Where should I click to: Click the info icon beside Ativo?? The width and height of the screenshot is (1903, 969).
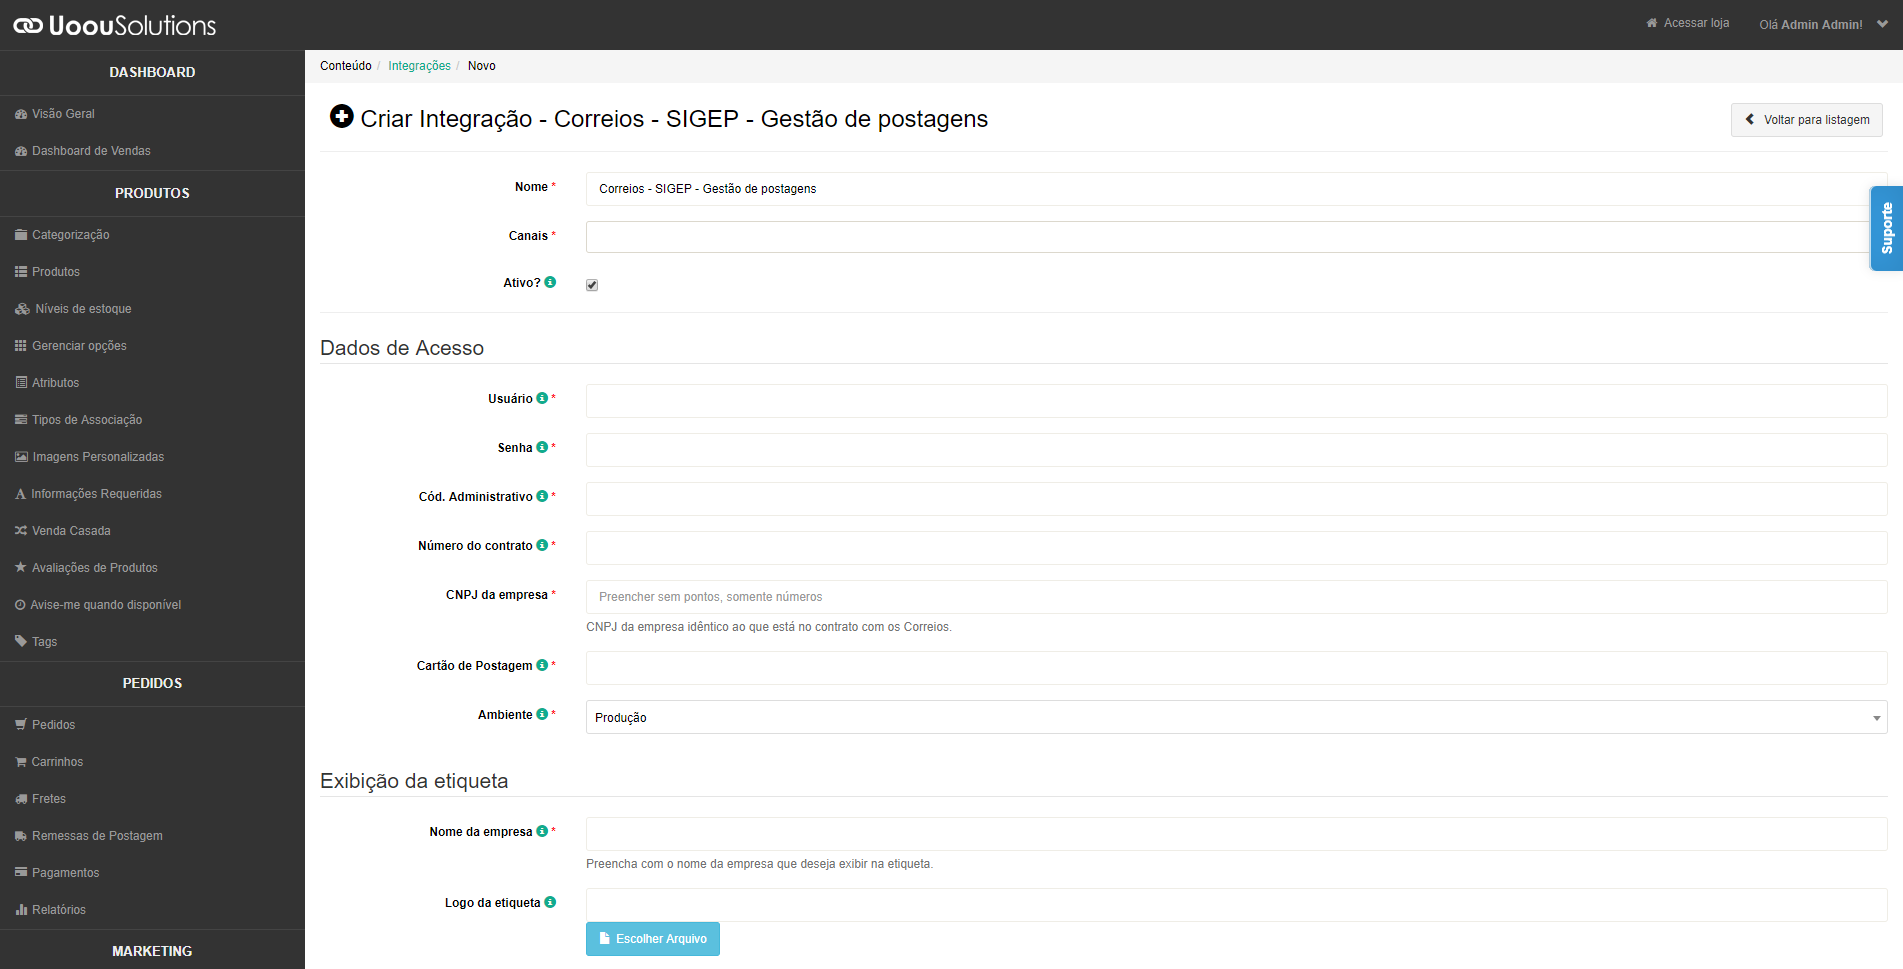[x=550, y=282]
